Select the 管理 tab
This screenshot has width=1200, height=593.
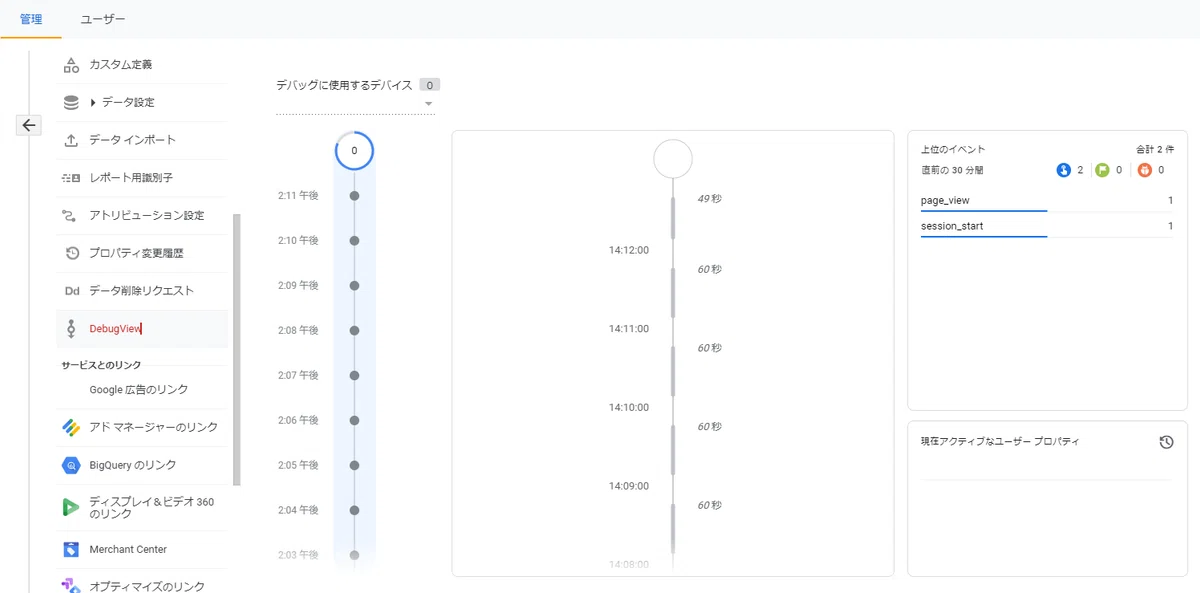coord(31,19)
